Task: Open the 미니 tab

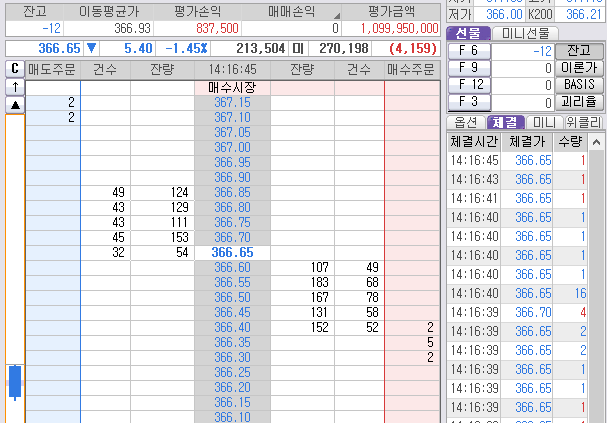Action: (544, 123)
